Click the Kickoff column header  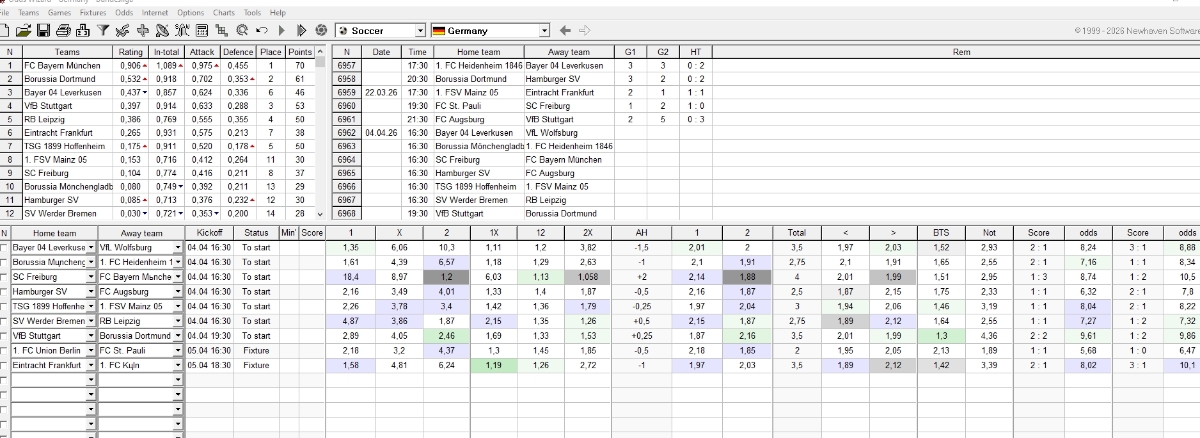click(x=209, y=233)
